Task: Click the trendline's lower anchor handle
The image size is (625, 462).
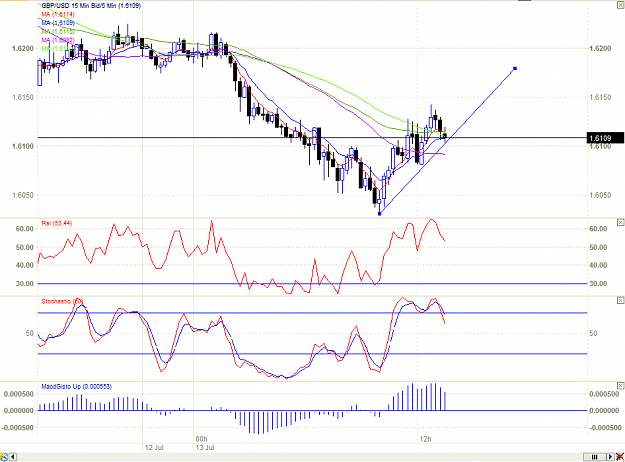Action: point(379,214)
